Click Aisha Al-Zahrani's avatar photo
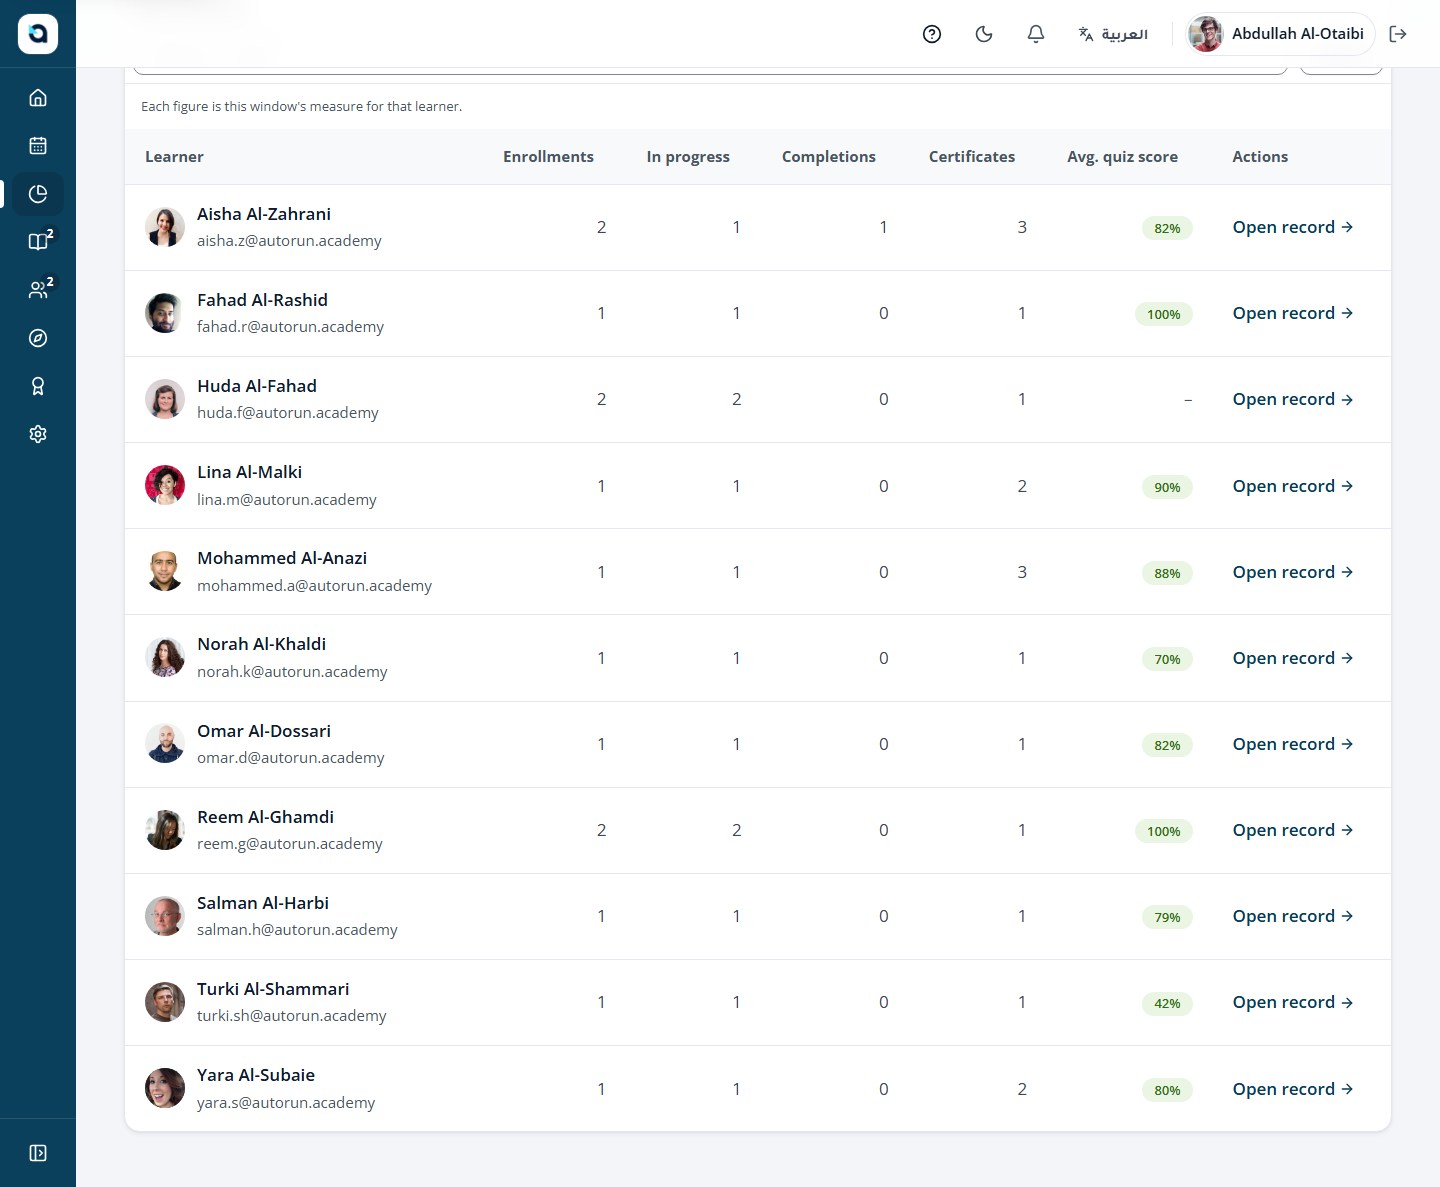Screen dimensions: 1440x1187 tap(165, 227)
